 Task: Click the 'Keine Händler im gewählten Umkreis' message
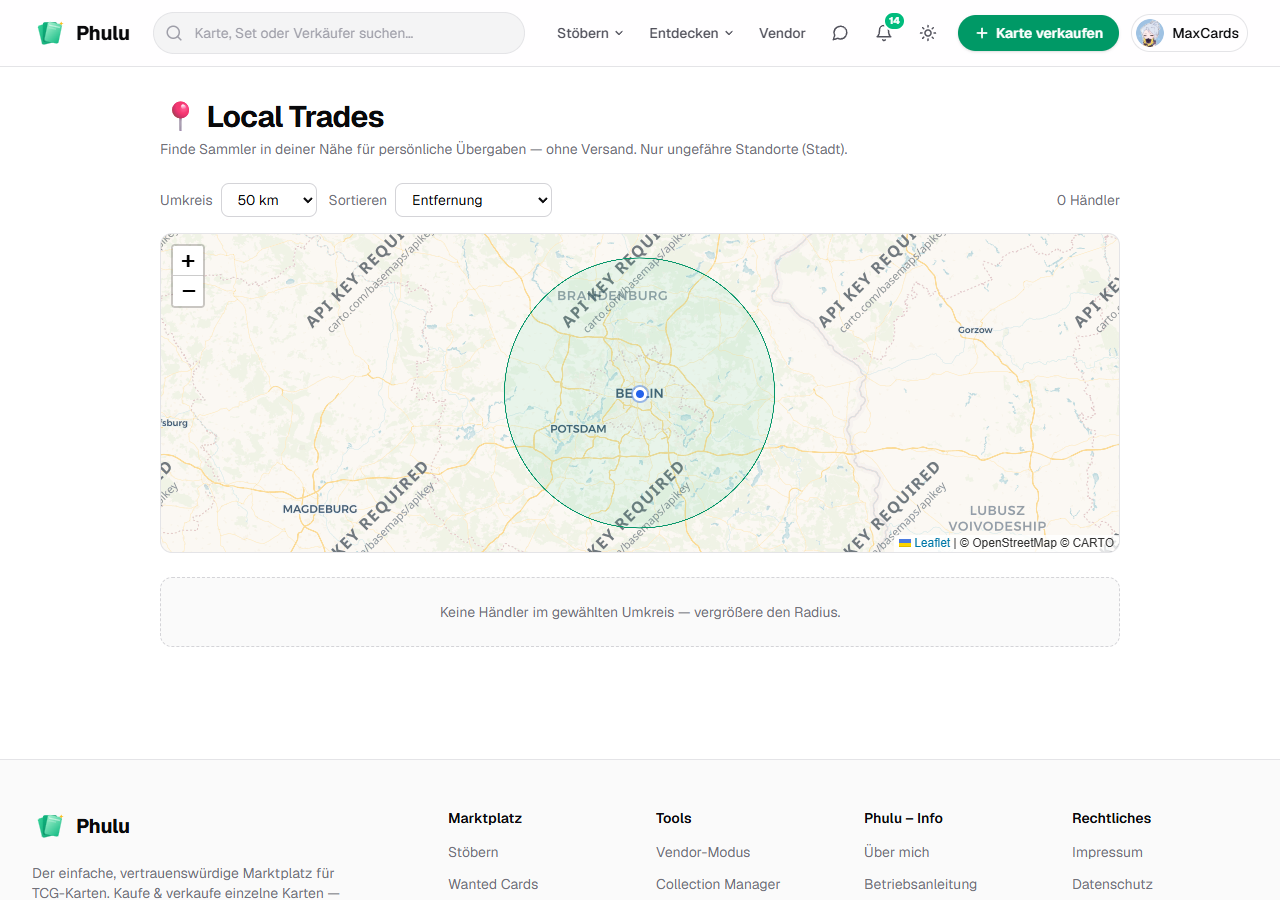pos(640,612)
